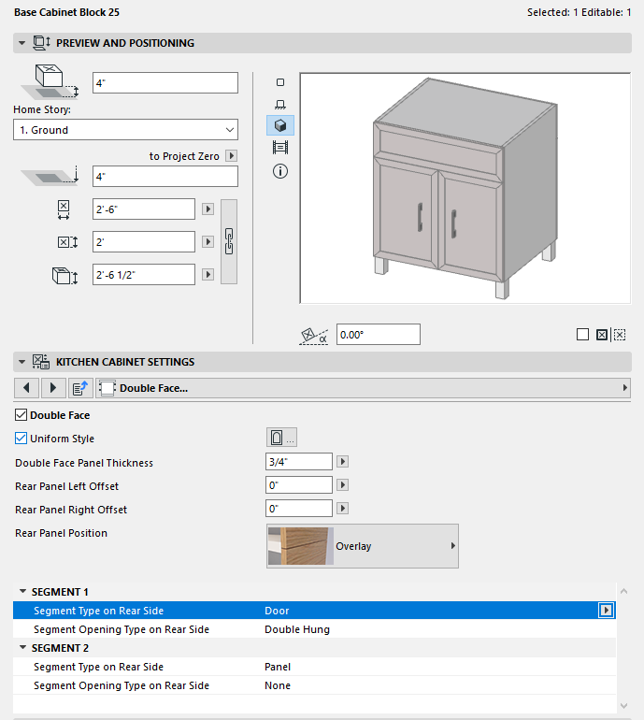Toggle the empty mirror checkbox under preview

583,335
